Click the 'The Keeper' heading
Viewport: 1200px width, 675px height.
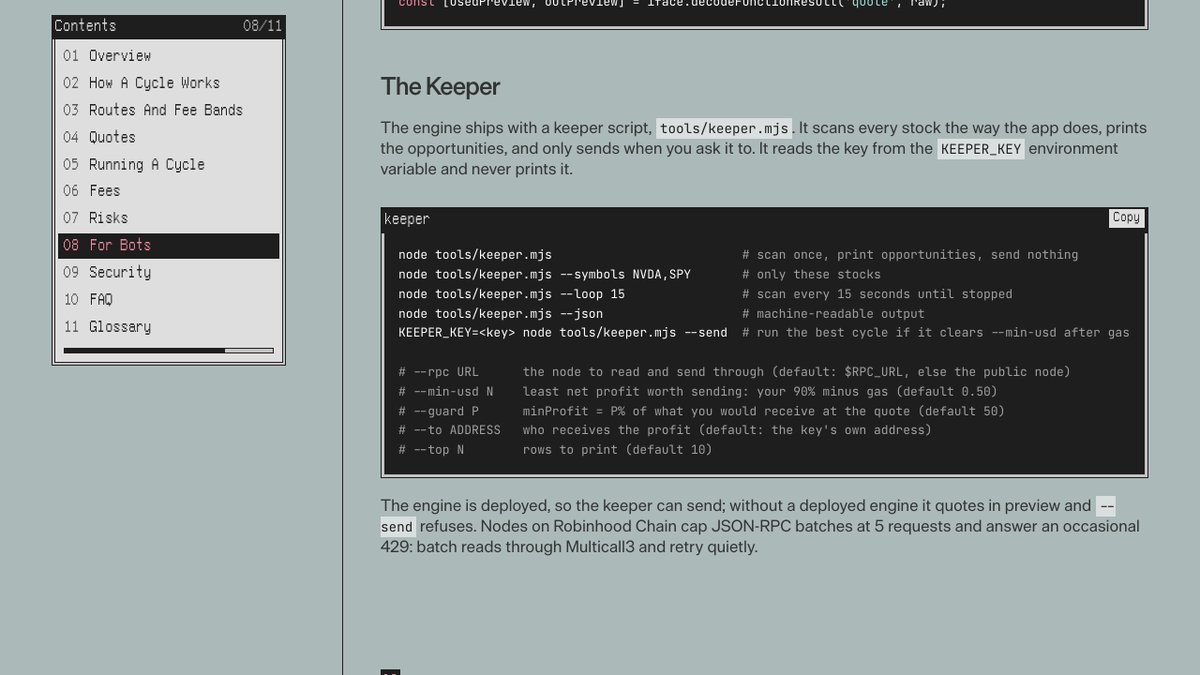(x=440, y=87)
